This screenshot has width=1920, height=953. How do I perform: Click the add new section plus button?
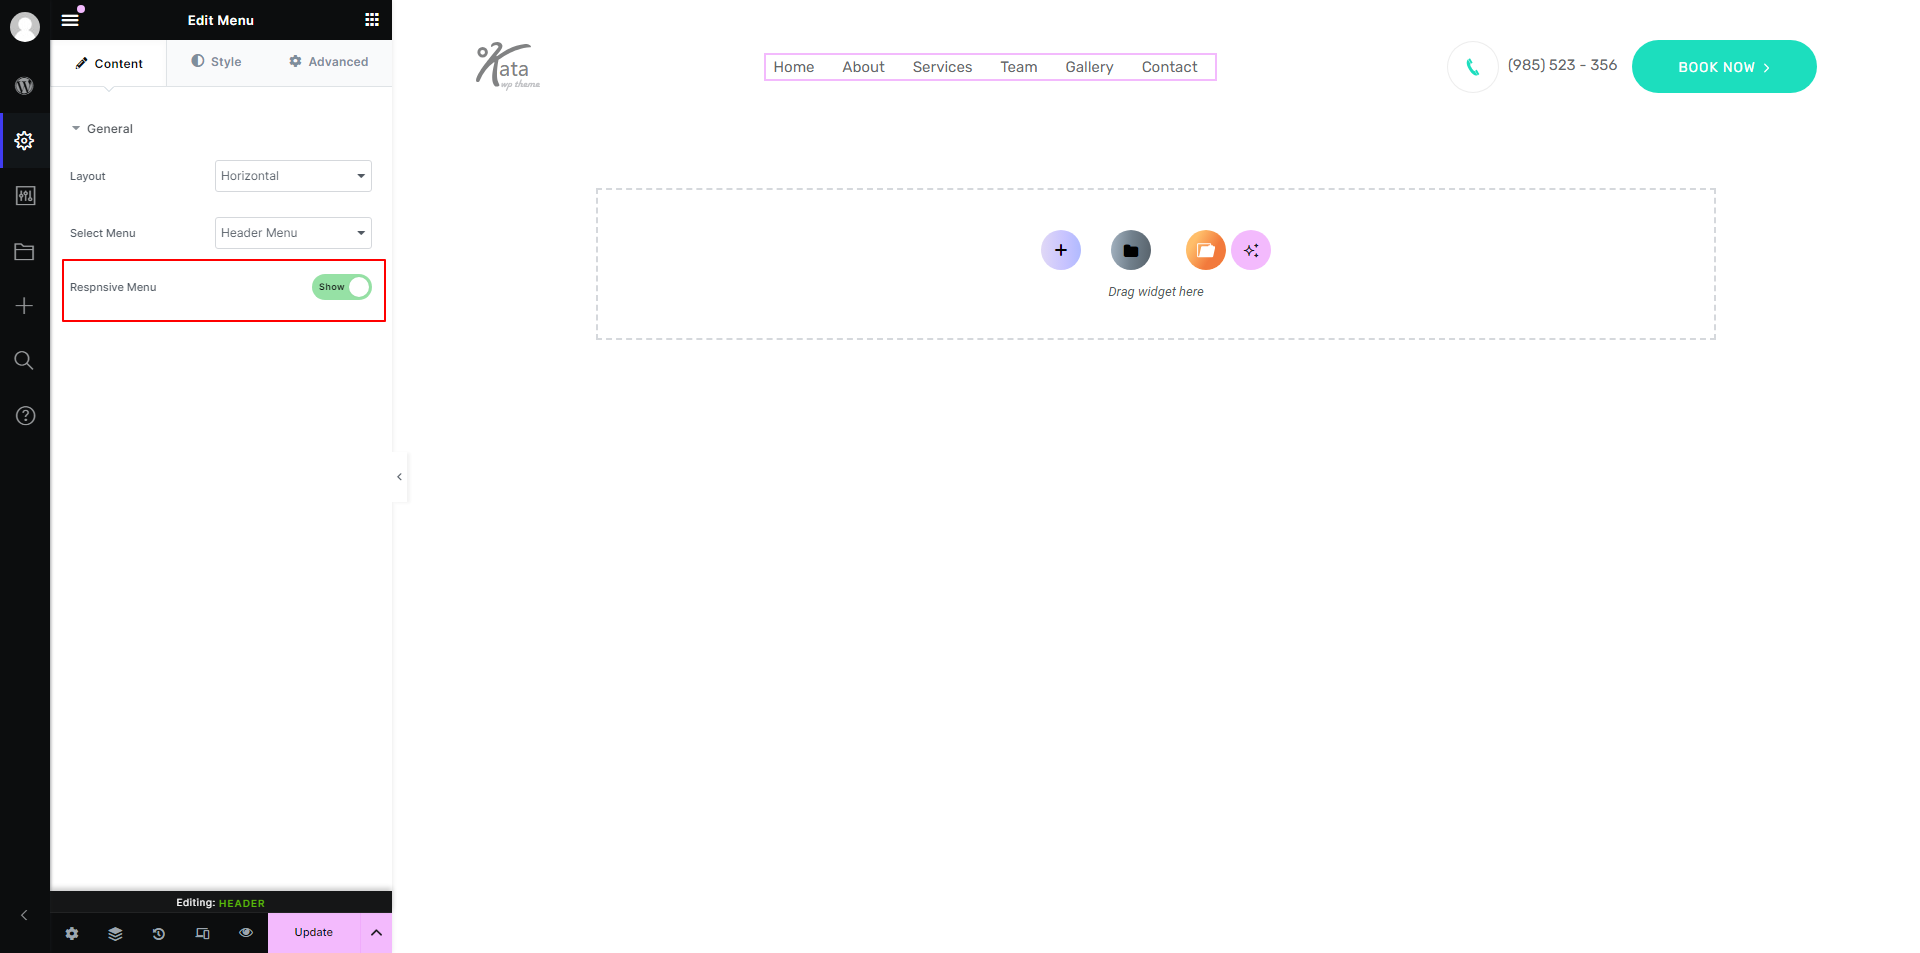pos(1060,250)
